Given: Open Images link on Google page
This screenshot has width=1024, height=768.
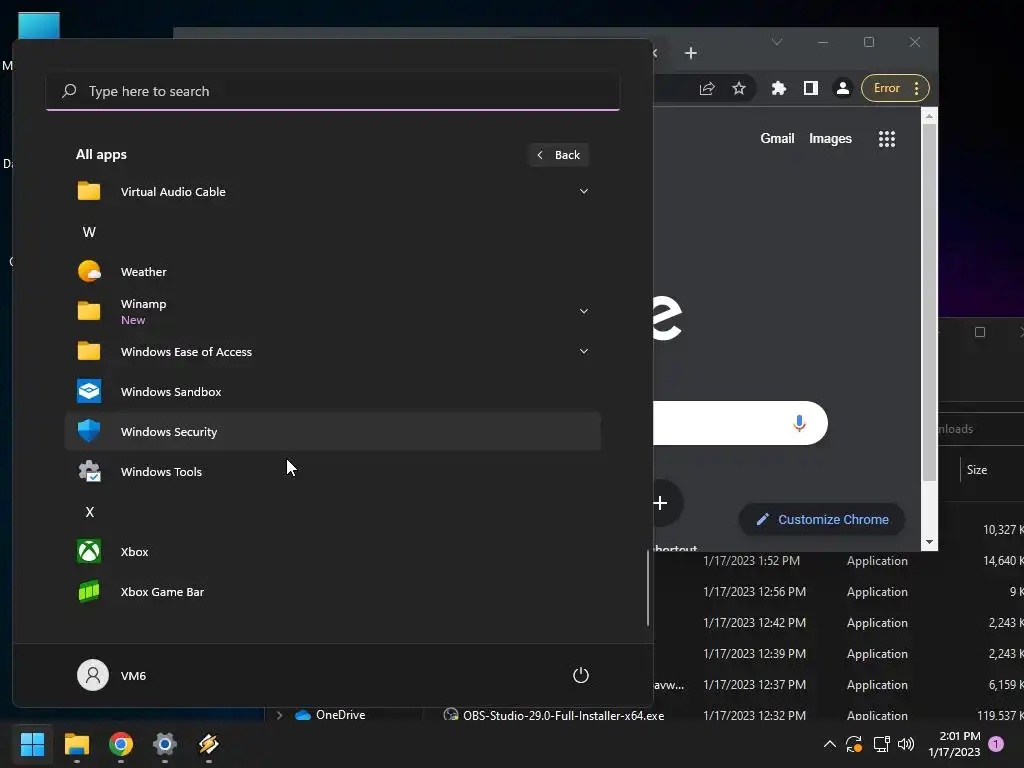Looking at the screenshot, I should coord(830,138).
